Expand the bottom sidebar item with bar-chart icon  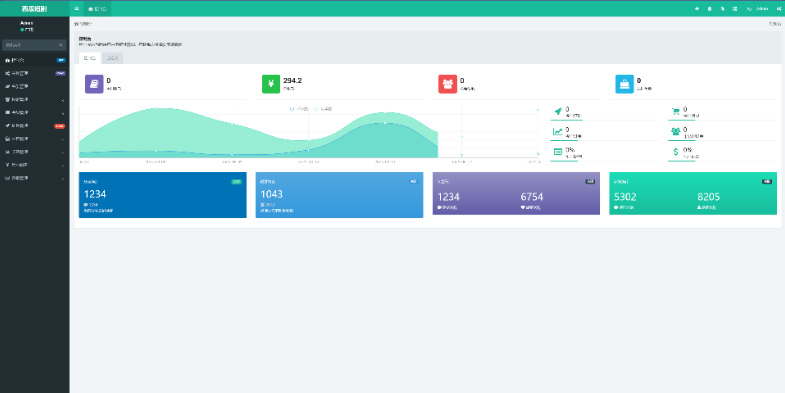[35, 178]
